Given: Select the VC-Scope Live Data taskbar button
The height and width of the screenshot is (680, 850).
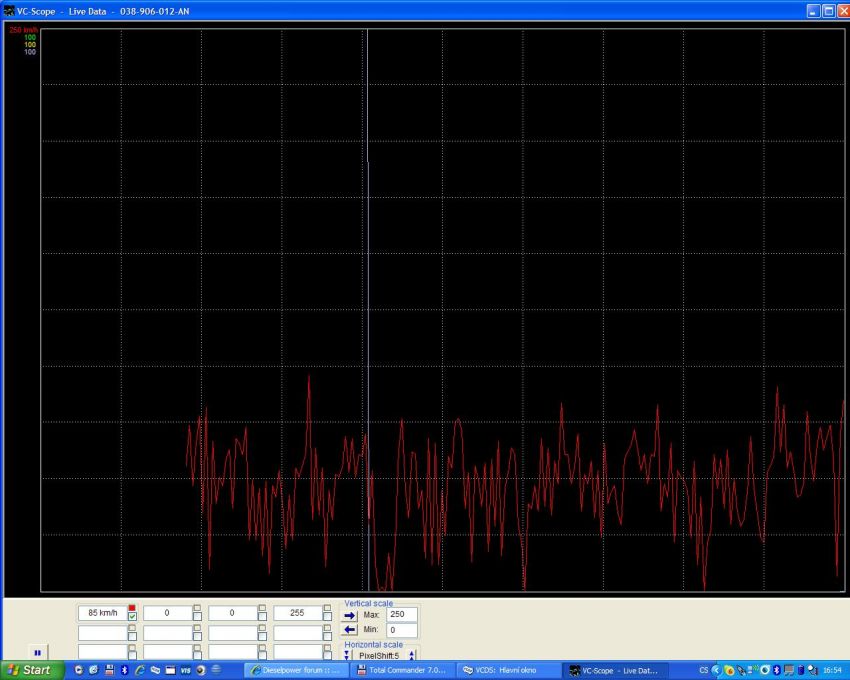Looking at the screenshot, I should click(x=615, y=670).
